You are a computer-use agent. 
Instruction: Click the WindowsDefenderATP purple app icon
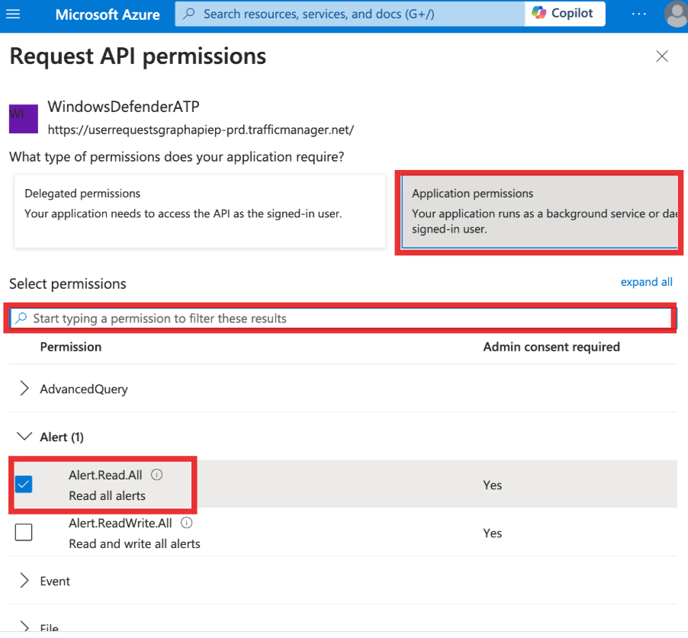[23, 118]
